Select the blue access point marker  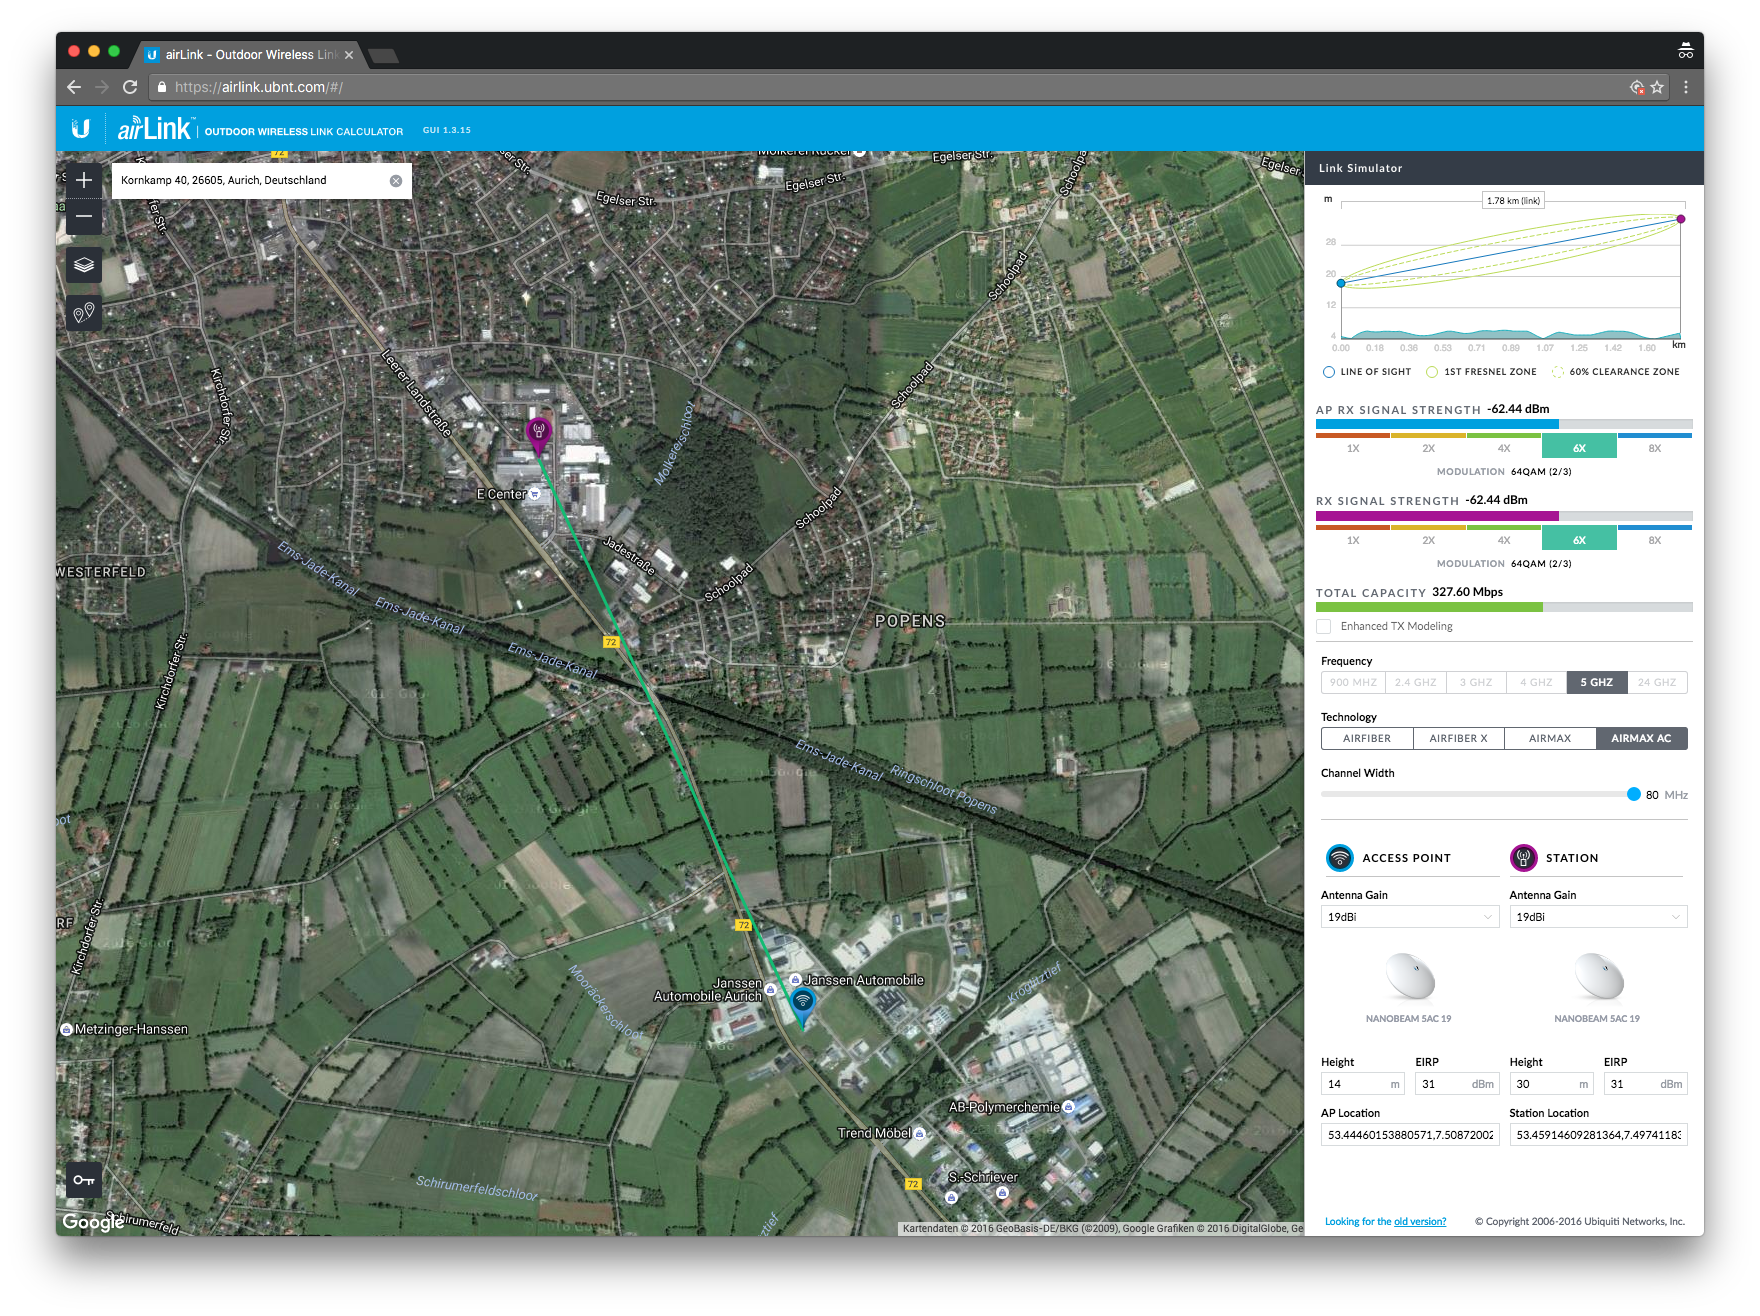click(802, 1001)
